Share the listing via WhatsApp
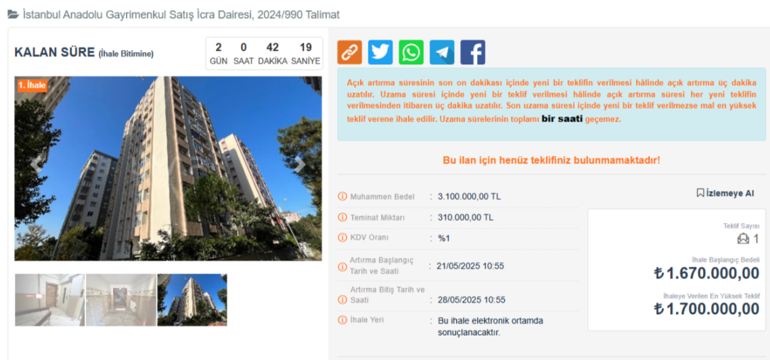 point(411,53)
